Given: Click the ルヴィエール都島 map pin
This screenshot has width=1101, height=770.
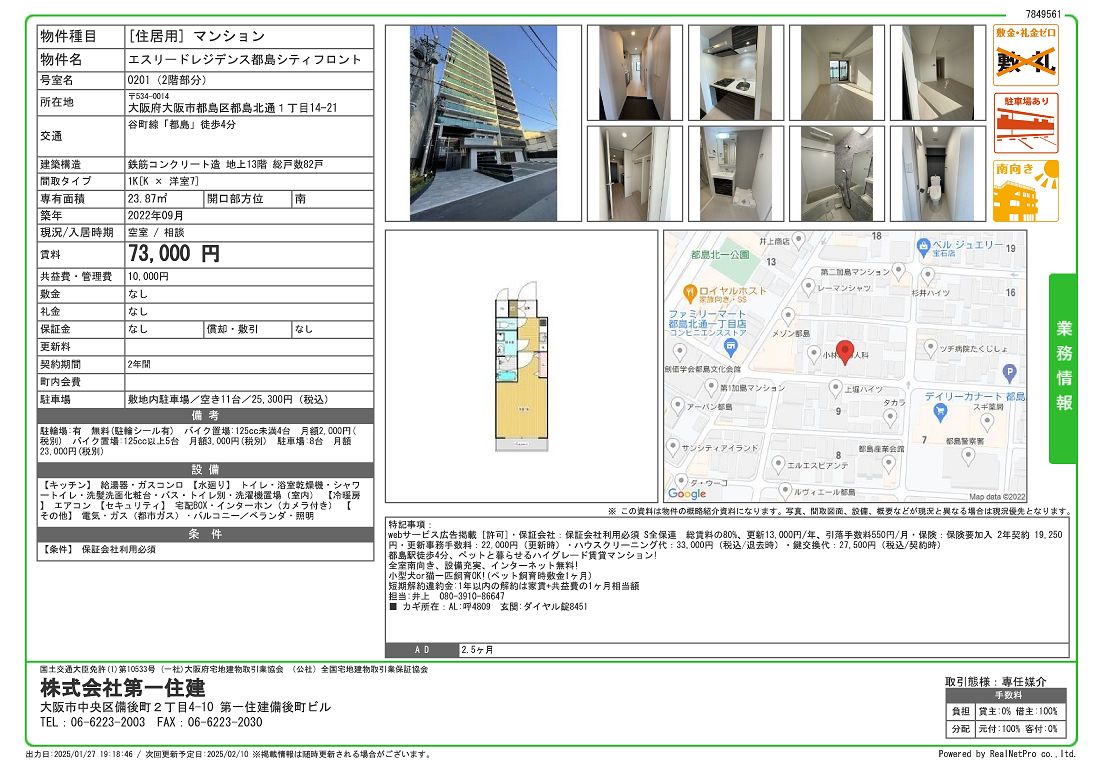Looking at the screenshot, I should pyautogui.click(x=785, y=491).
